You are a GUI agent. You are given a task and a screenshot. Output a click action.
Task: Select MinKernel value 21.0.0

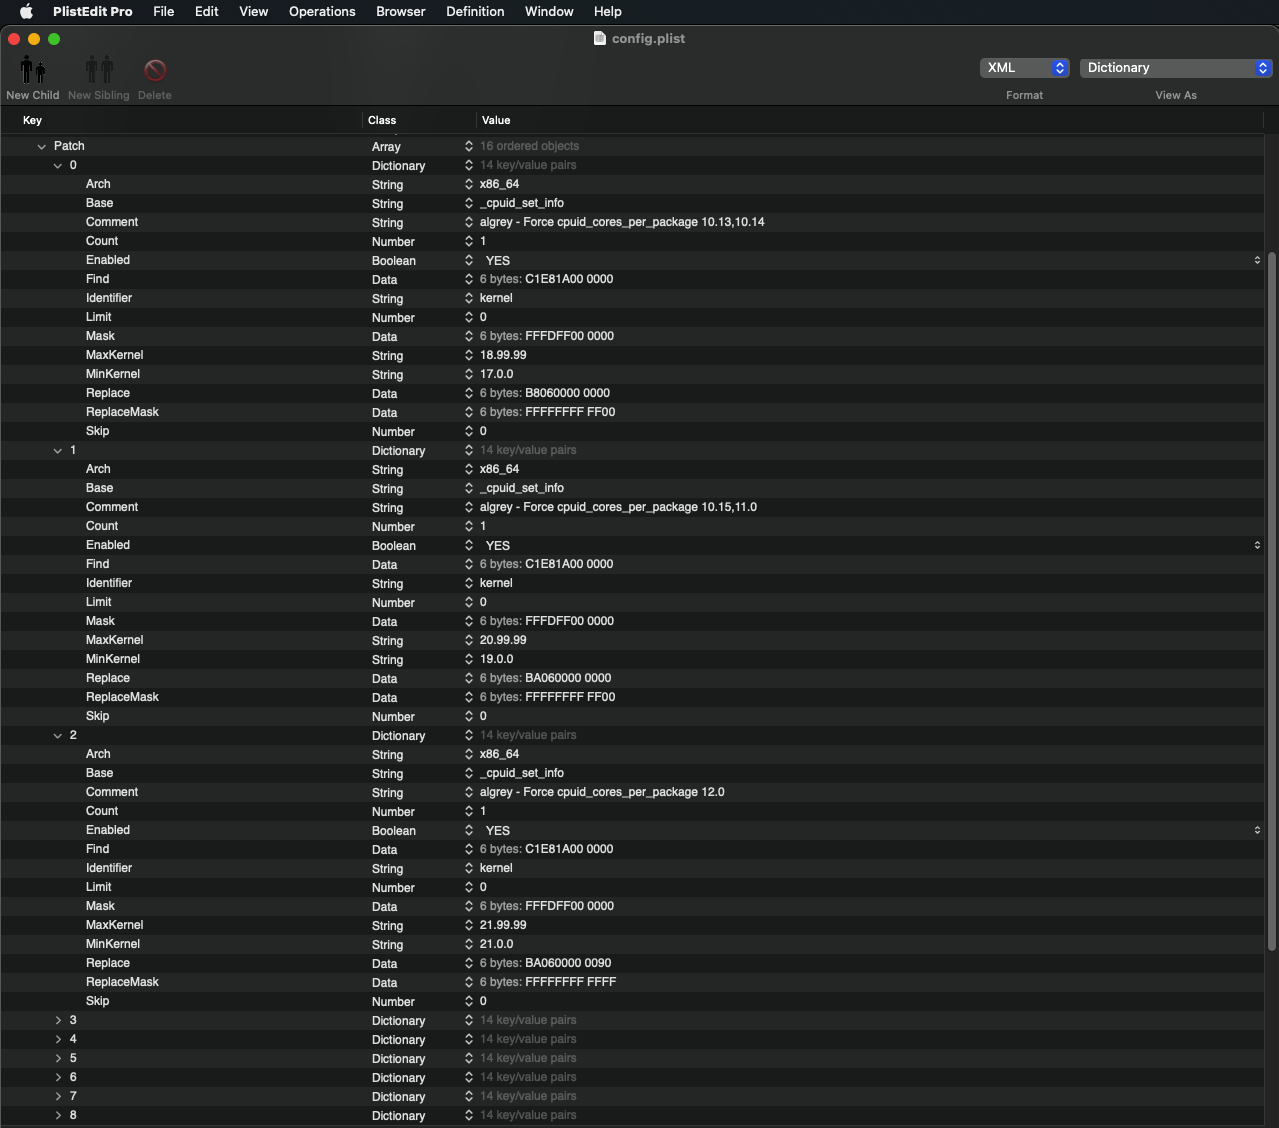[496, 944]
